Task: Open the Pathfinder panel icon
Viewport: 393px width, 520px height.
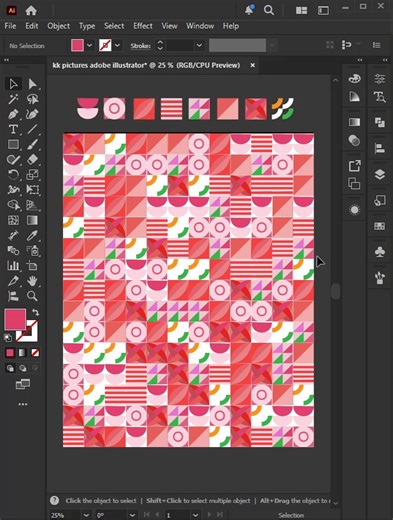Action: [380, 122]
